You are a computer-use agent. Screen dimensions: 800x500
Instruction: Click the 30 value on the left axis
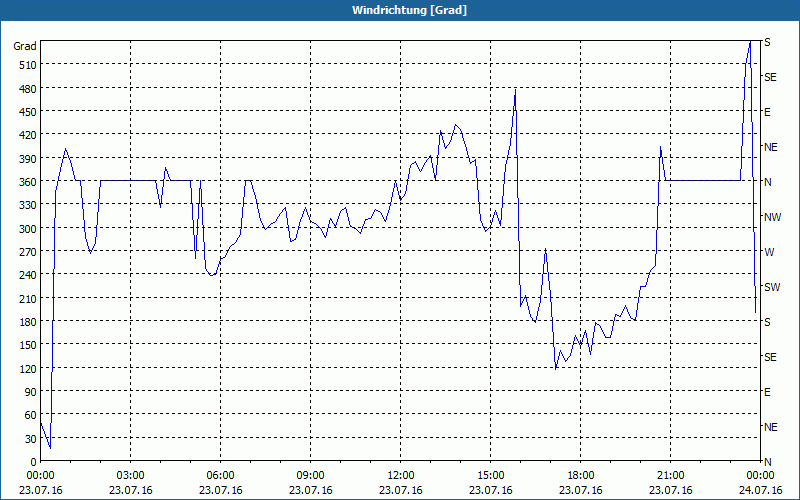pyautogui.click(x=31, y=439)
